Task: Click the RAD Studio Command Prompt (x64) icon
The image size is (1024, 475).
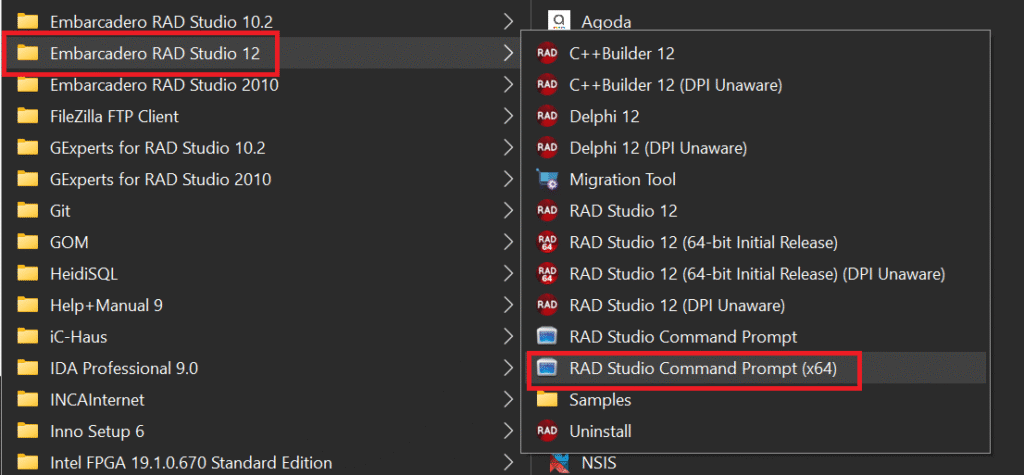Action: click(x=547, y=369)
